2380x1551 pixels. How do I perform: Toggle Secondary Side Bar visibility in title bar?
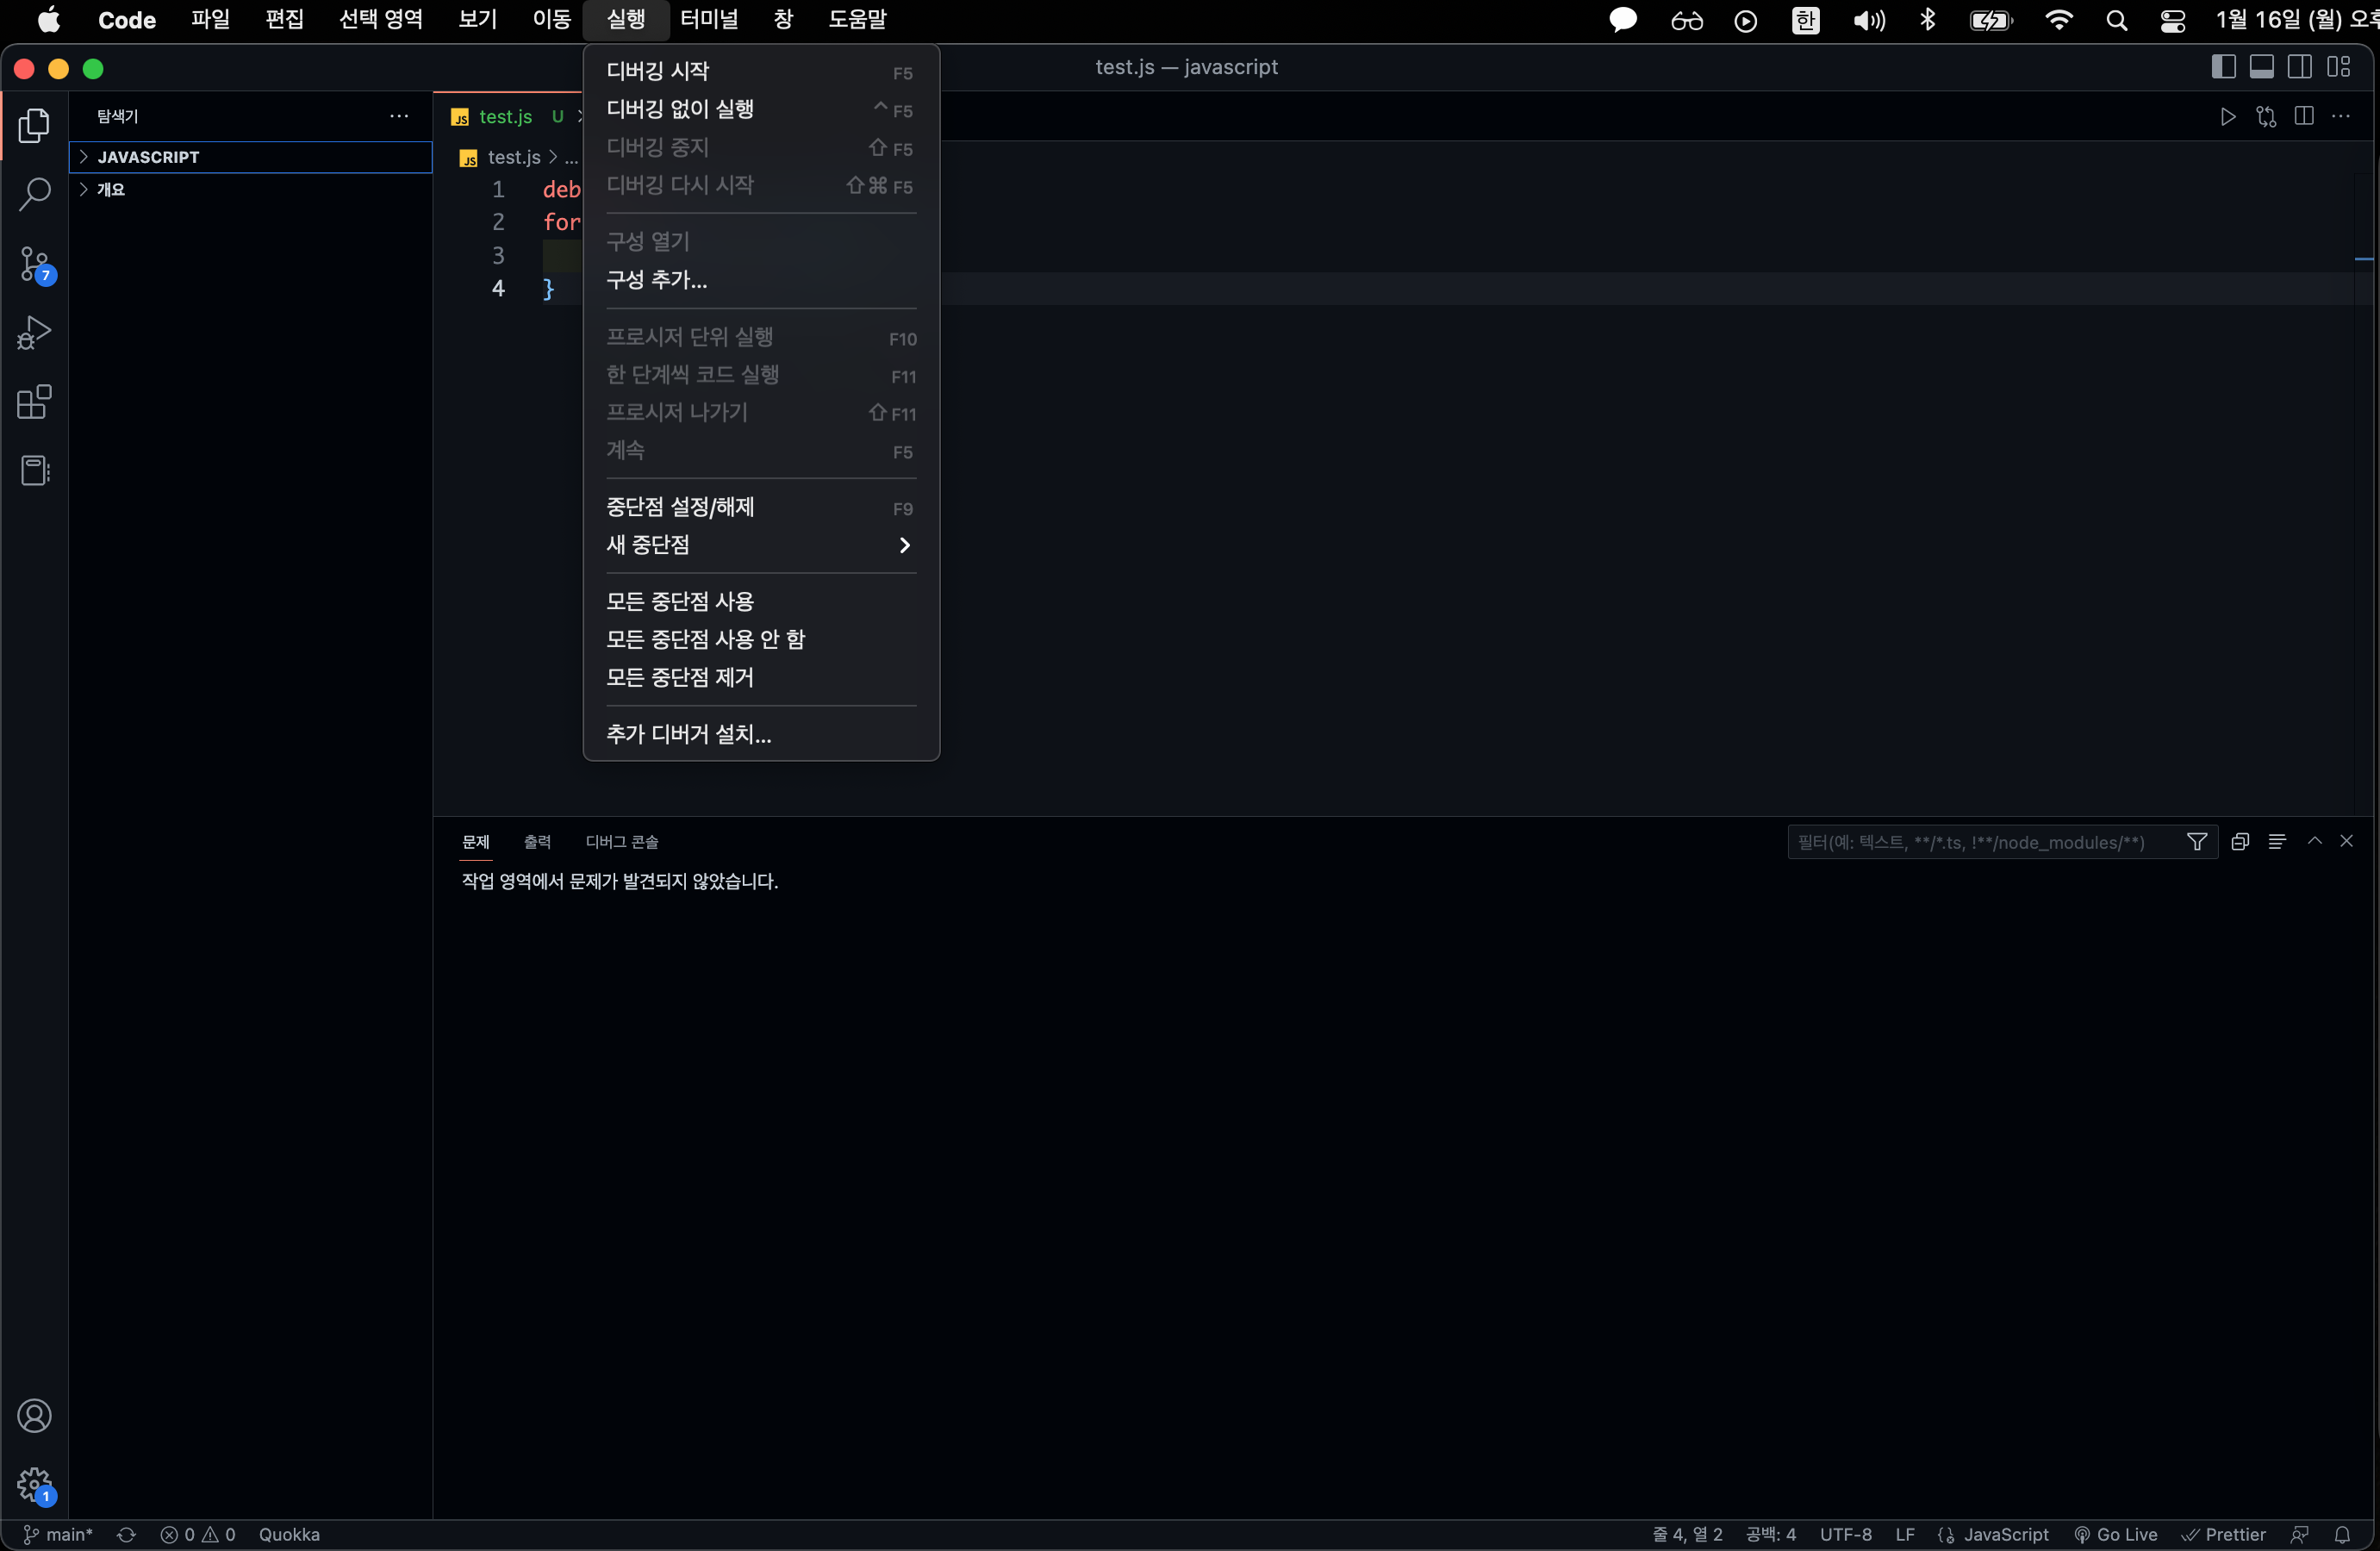2299,67
